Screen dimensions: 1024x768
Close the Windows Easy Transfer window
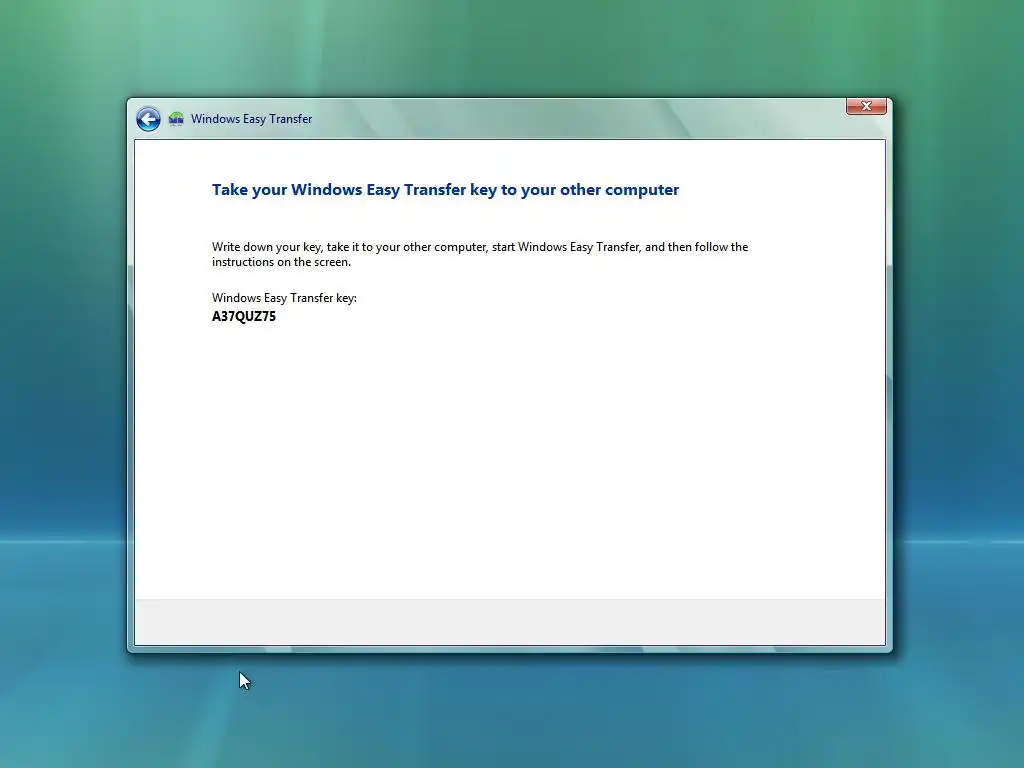(x=866, y=106)
